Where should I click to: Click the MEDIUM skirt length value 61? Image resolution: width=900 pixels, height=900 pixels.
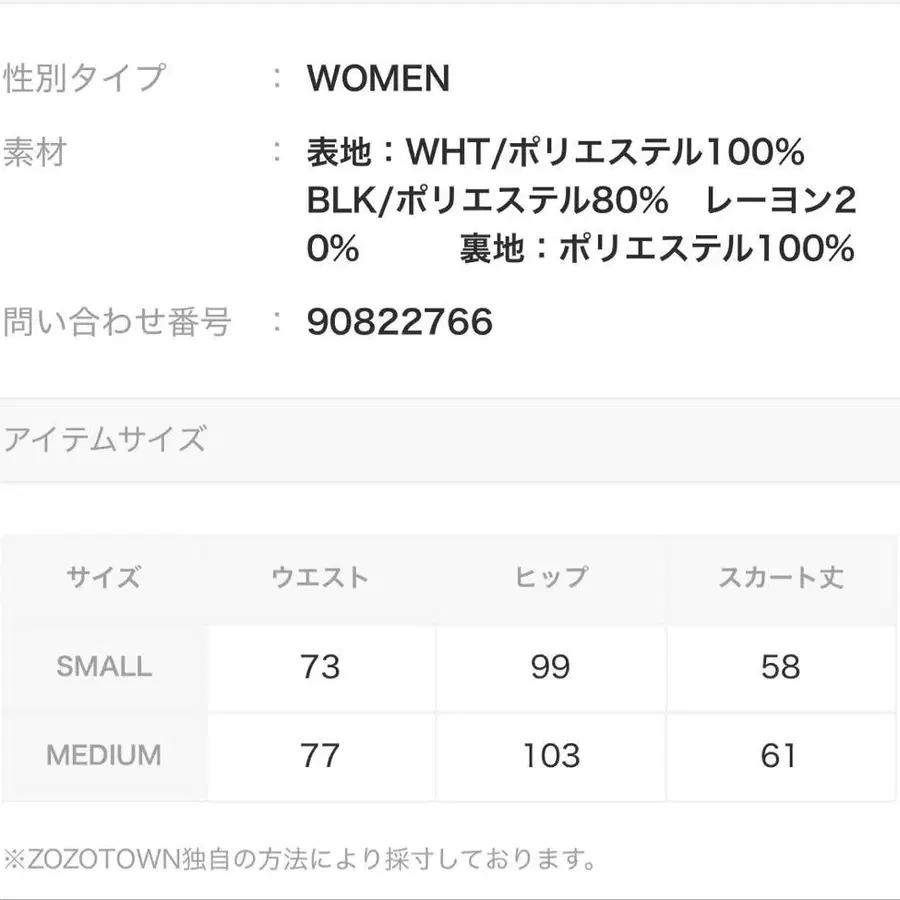pyautogui.click(x=780, y=755)
